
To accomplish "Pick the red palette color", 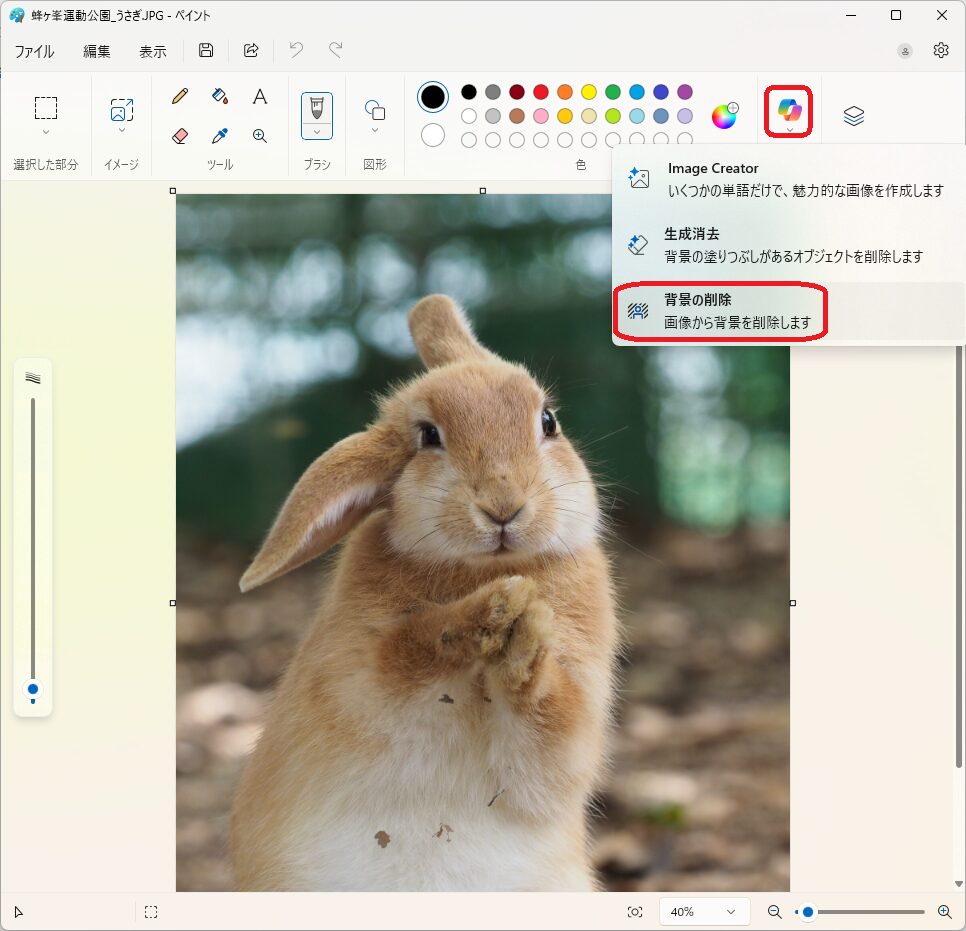I will [541, 92].
